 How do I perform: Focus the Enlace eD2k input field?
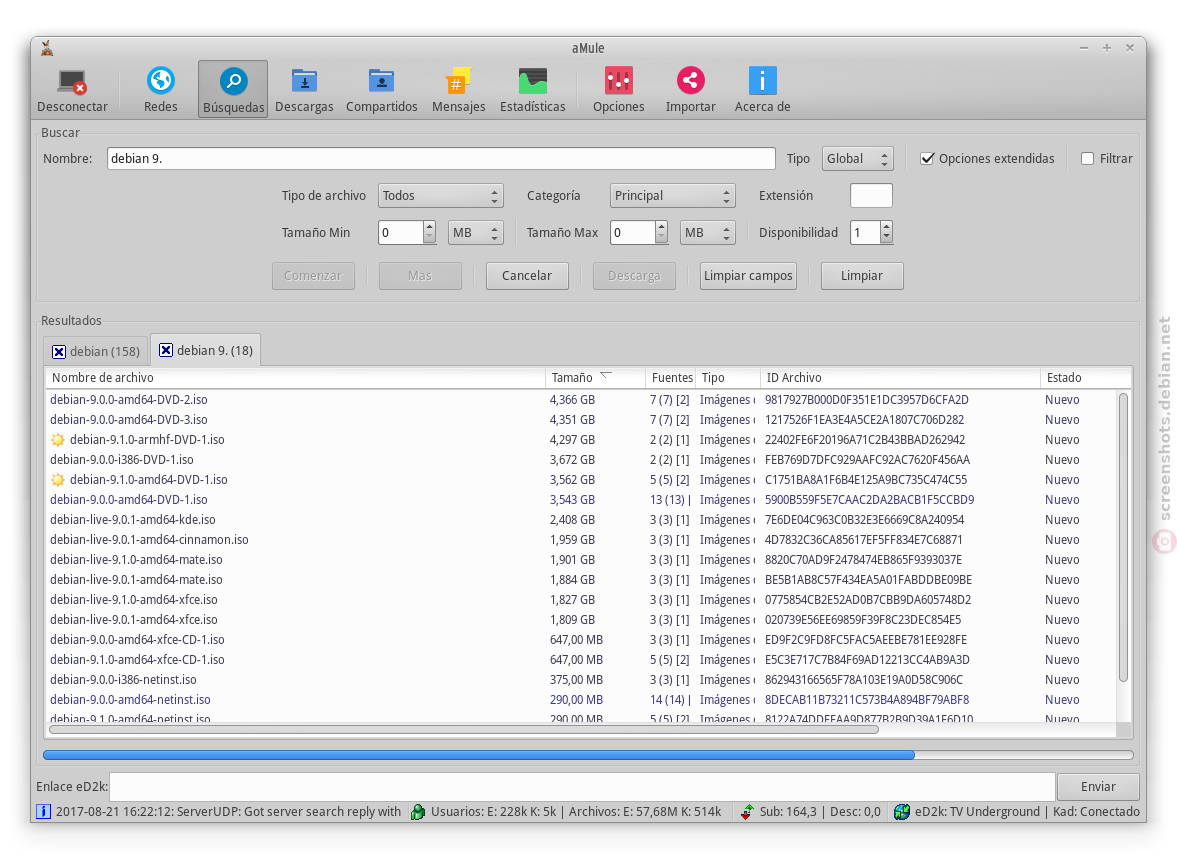coord(582,787)
